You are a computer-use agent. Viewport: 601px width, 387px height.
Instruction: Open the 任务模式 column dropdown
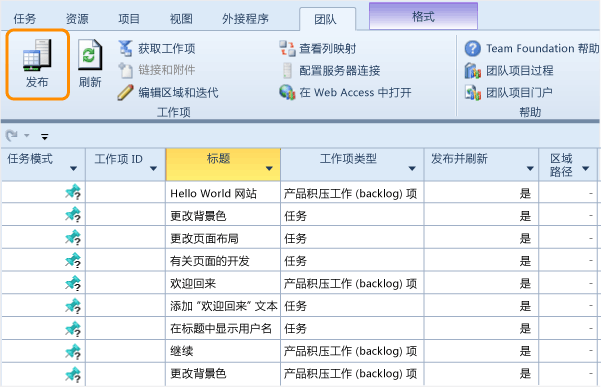[x=74, y=169]
